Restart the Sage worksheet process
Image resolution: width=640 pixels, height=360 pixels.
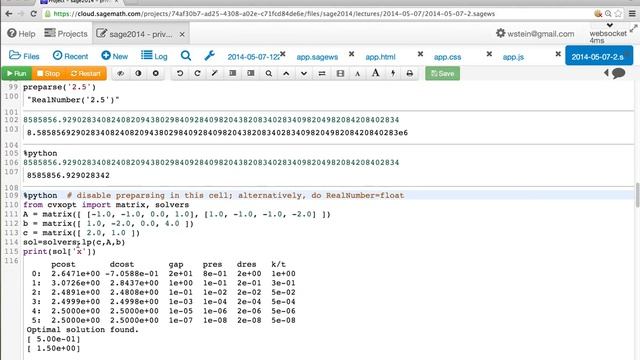86,73
